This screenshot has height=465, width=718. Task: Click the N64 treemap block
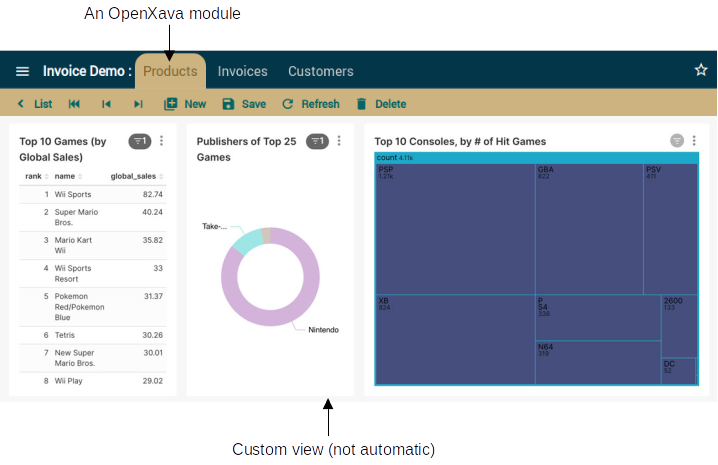598,363
